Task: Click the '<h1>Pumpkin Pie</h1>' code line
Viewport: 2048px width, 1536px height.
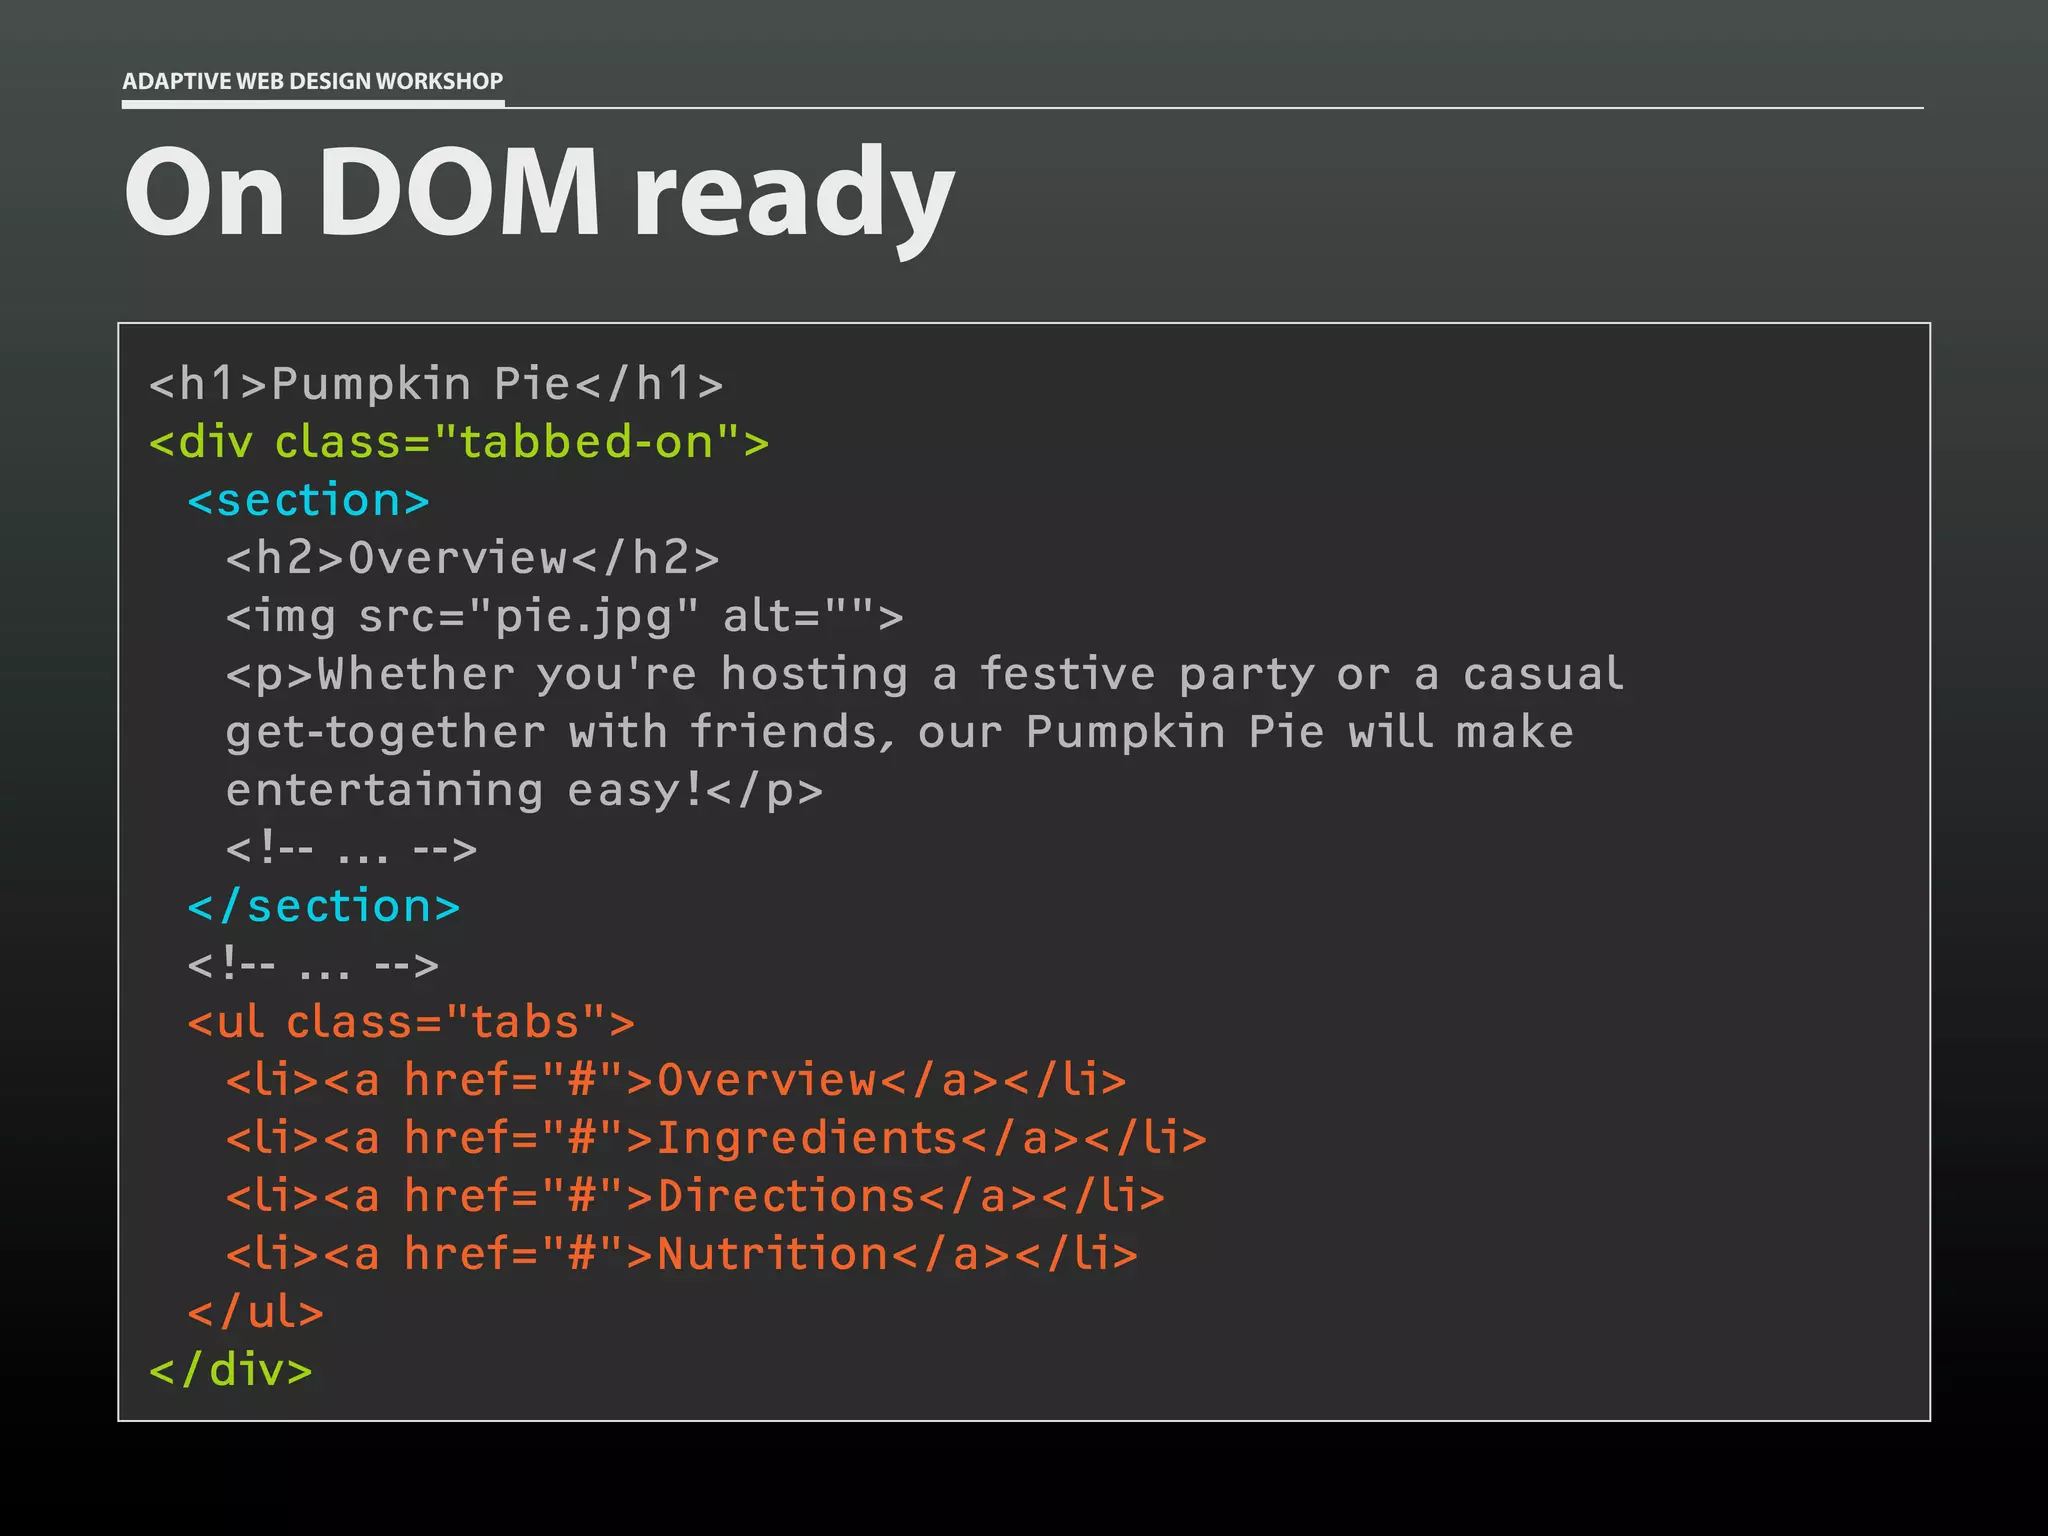Action: [436, 384]
